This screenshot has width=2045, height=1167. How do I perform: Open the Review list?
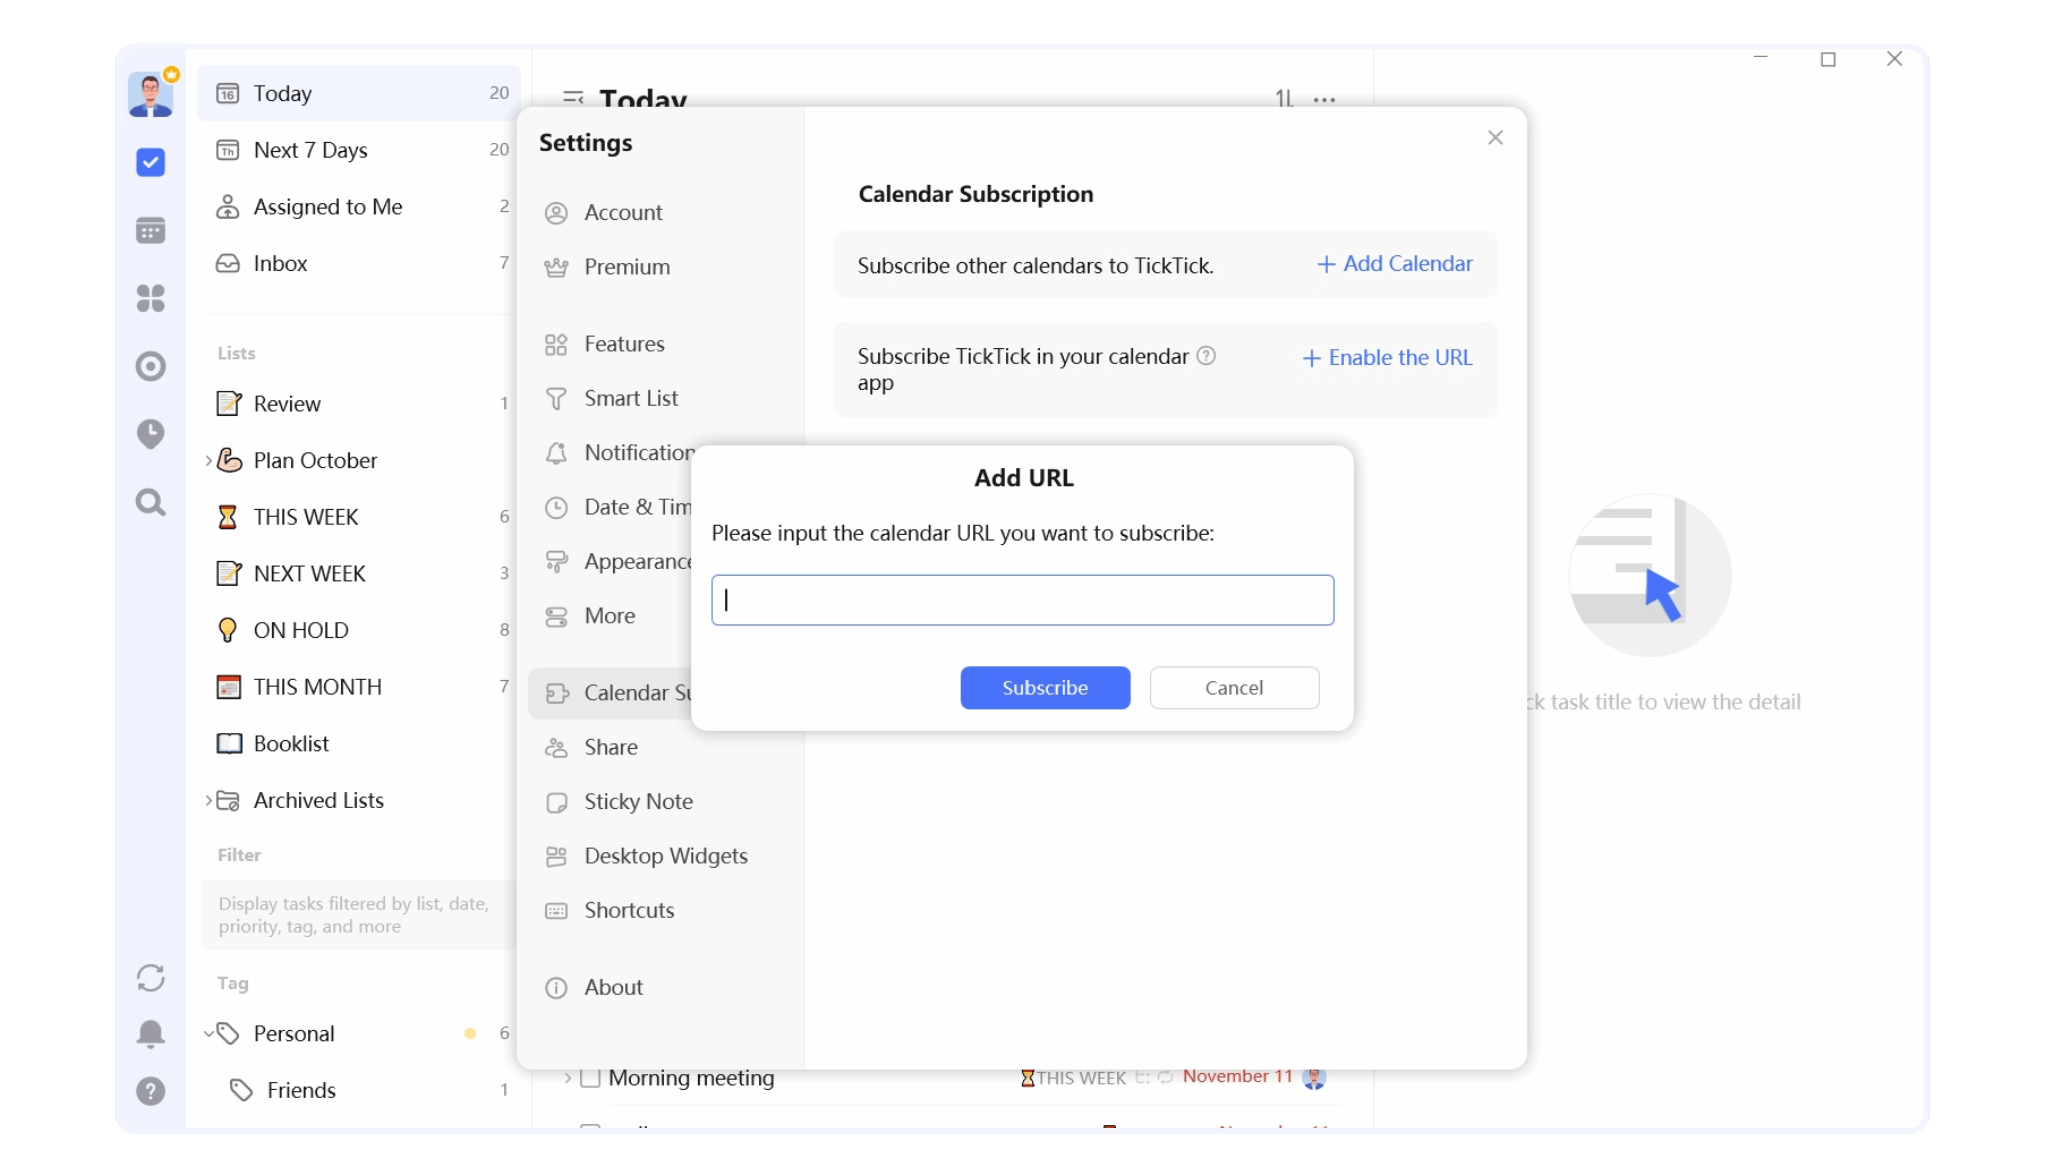point(359,403)
